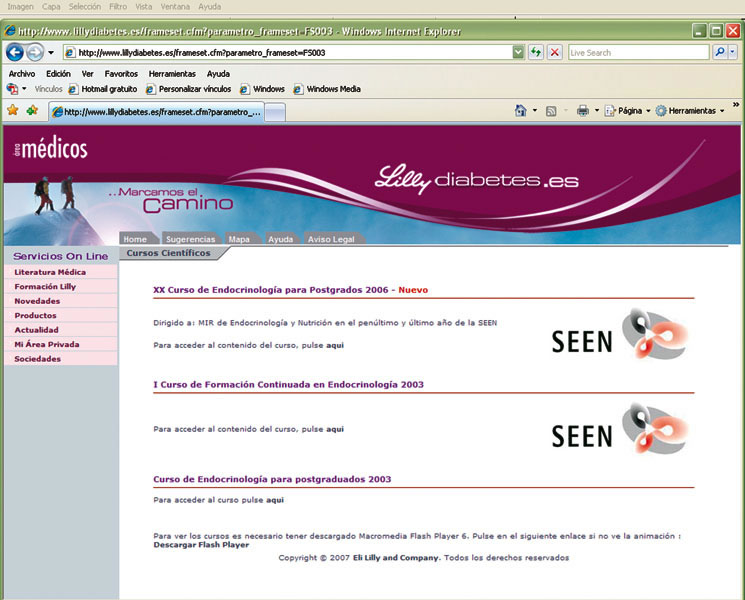The image size is (745, 600).
Task: Expand the Home icon dropdown arrow
Action: pos(535,111)
